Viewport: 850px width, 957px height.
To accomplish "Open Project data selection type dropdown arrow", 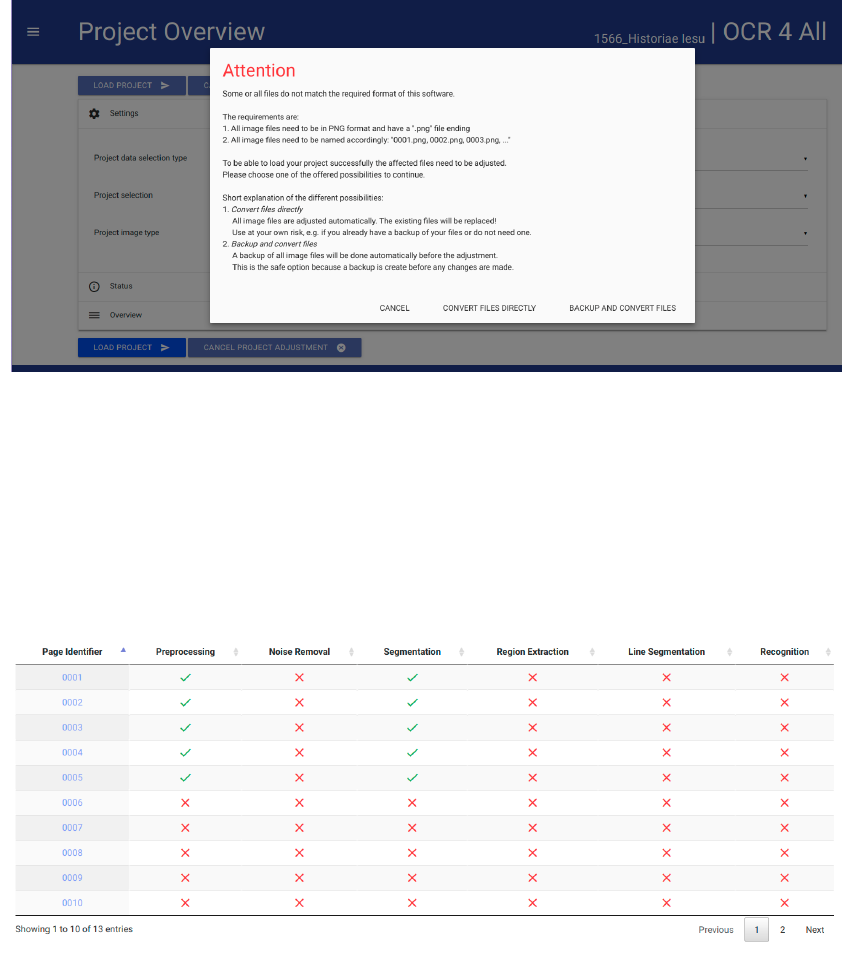I will point(805,159).
